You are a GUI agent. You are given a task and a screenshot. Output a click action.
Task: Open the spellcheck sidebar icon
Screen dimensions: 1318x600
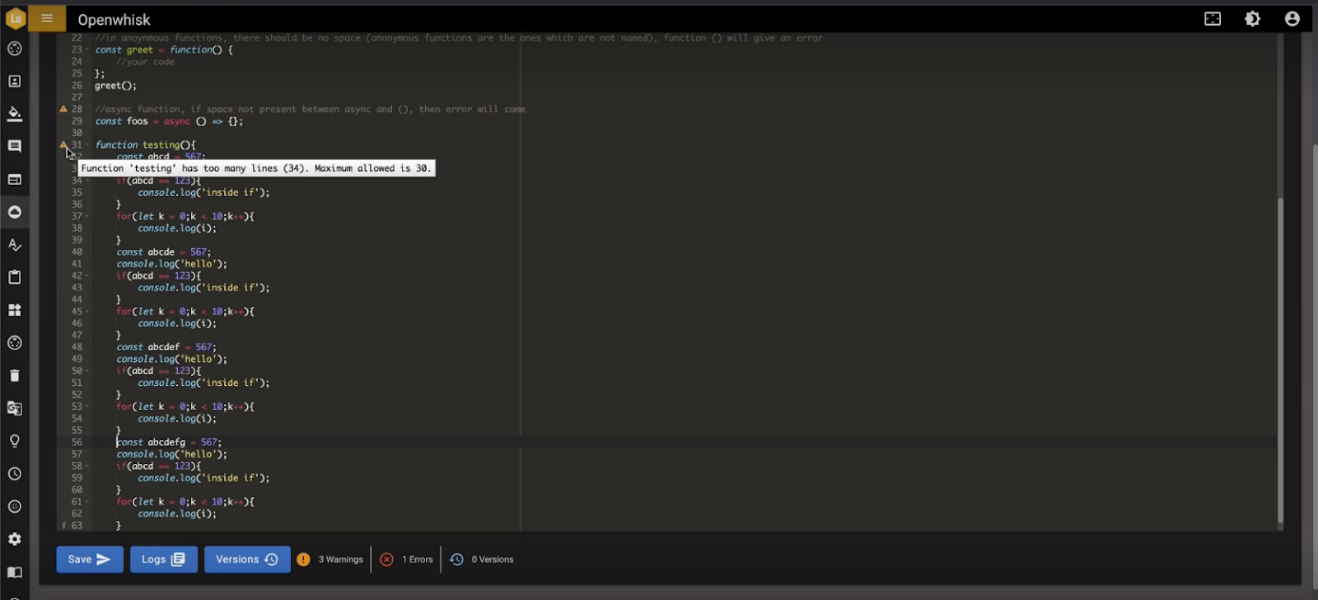pos(15,244)
